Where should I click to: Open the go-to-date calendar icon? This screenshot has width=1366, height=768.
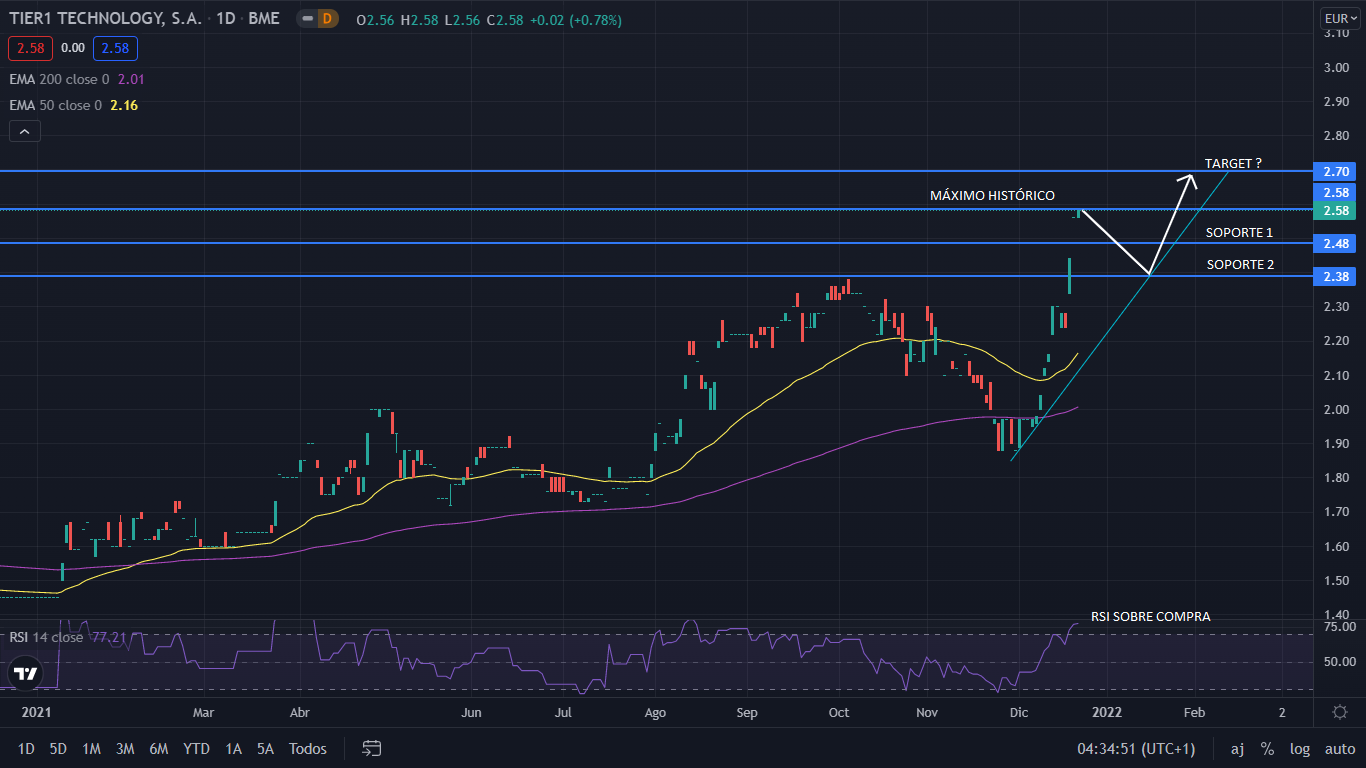pyautogui.click(x=372, y=748)
